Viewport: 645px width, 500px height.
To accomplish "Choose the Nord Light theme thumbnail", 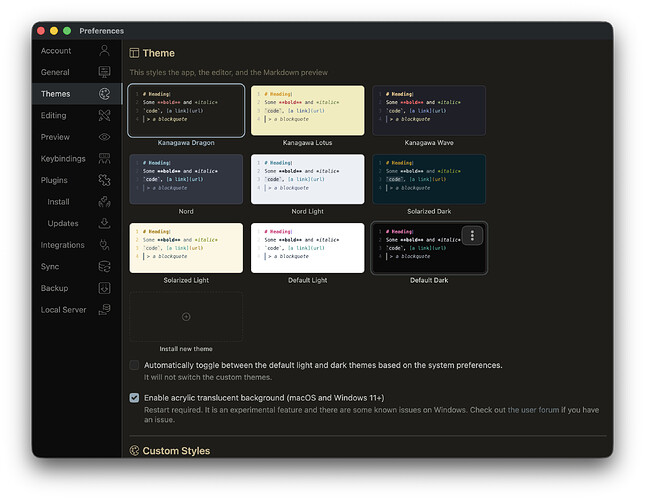I will 307,179.
